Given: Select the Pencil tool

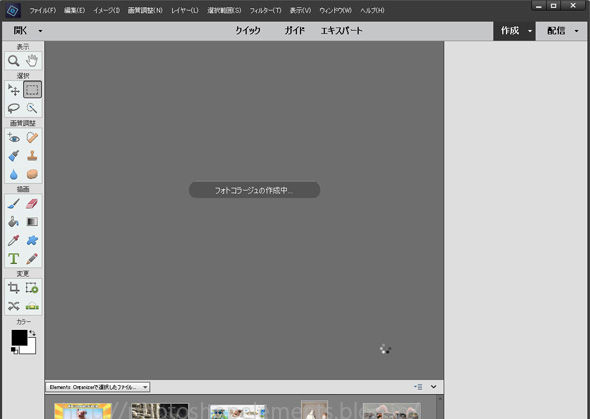Looking at the screenshot, I should pos(32,259).
